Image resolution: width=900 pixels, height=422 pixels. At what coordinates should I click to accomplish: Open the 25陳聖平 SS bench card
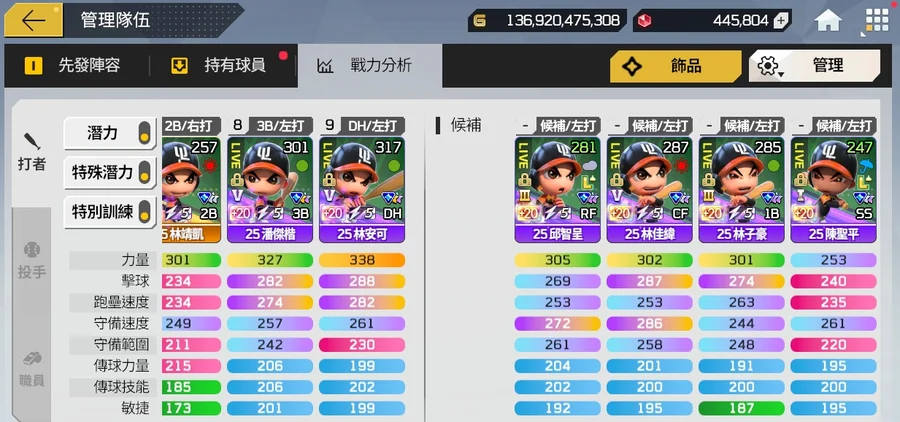[833, 189]
